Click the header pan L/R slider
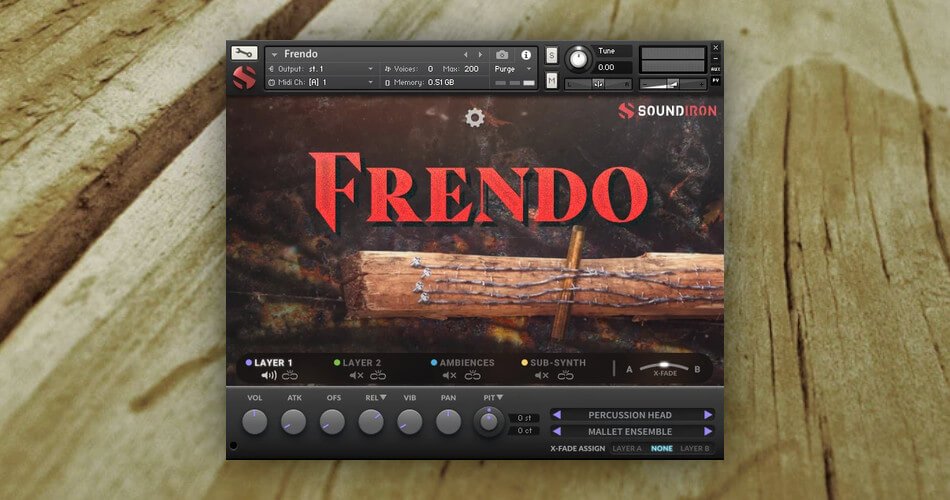This screenshot has width=950, height=500. 599,84
